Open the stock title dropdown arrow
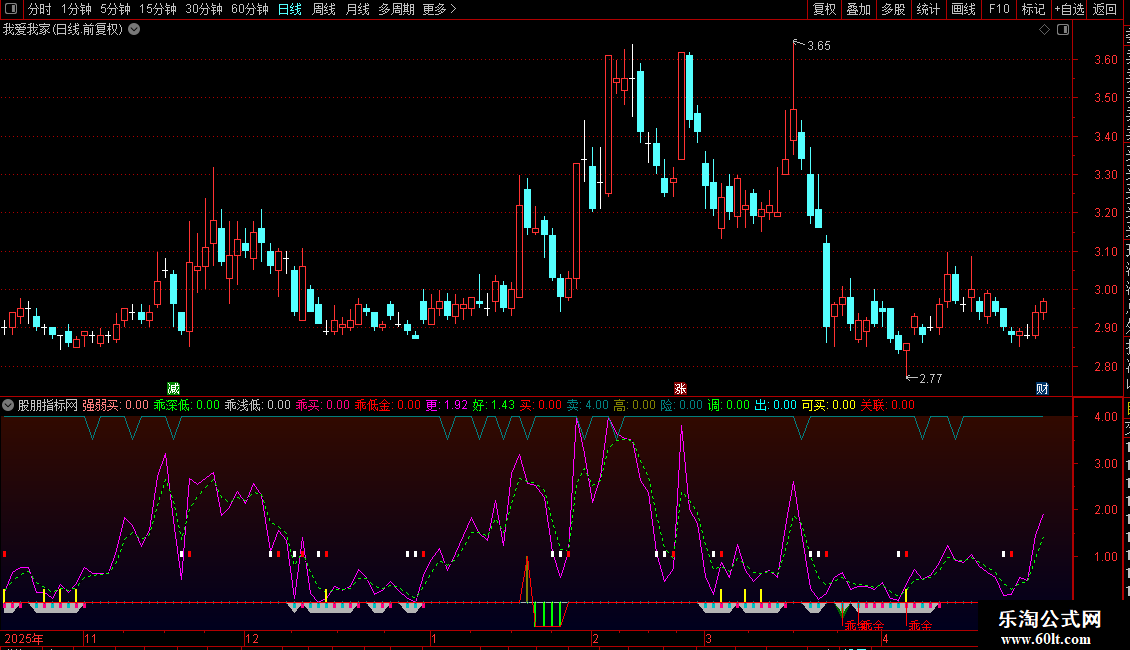 click(134, 30)
